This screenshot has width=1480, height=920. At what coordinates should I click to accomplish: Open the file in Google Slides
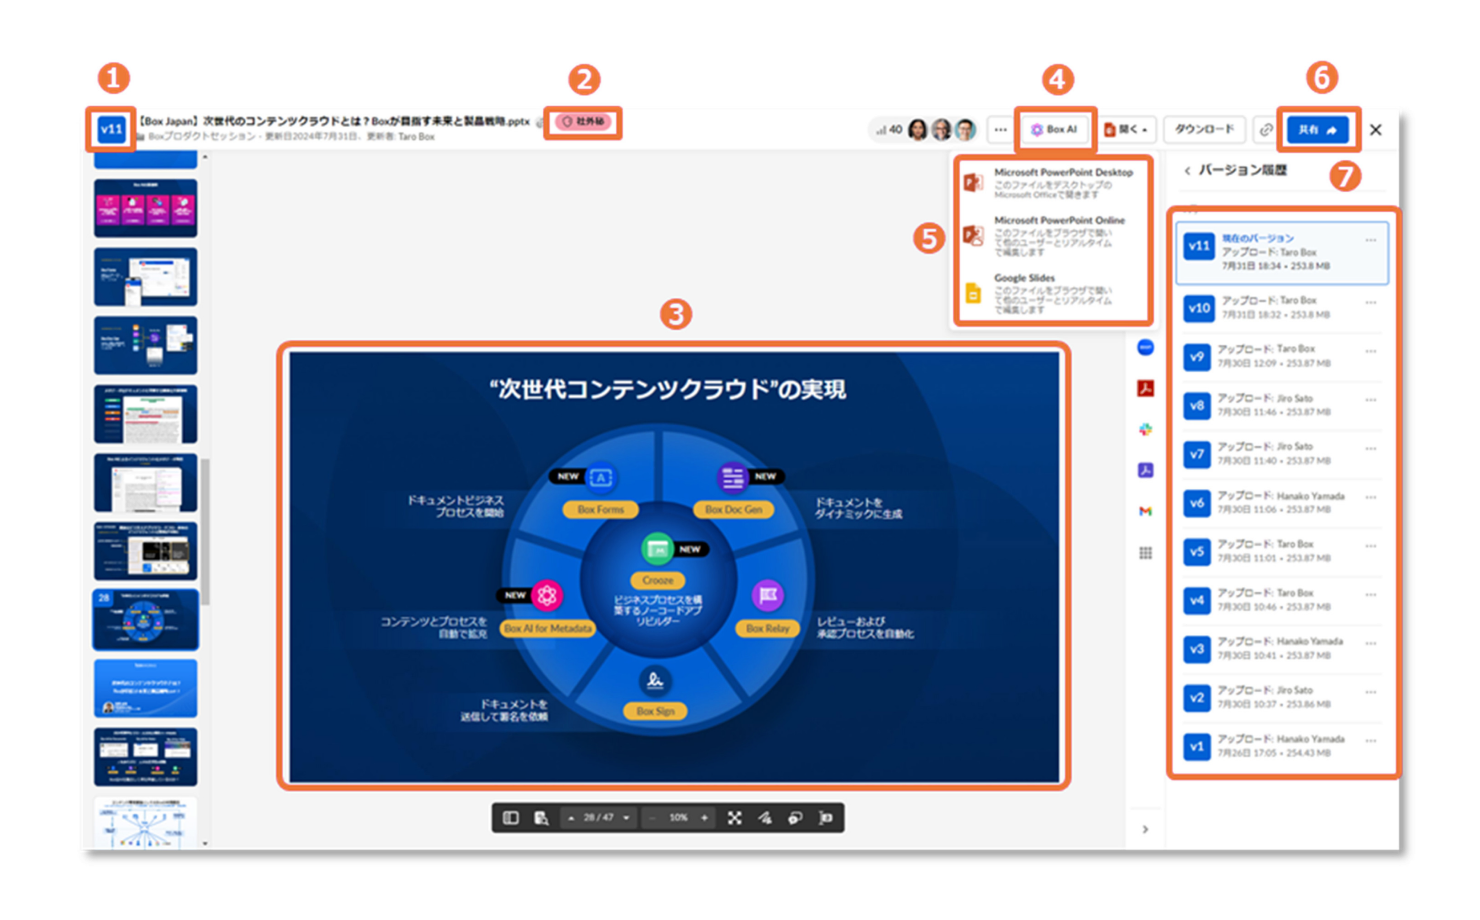(x=1055, y=294)
